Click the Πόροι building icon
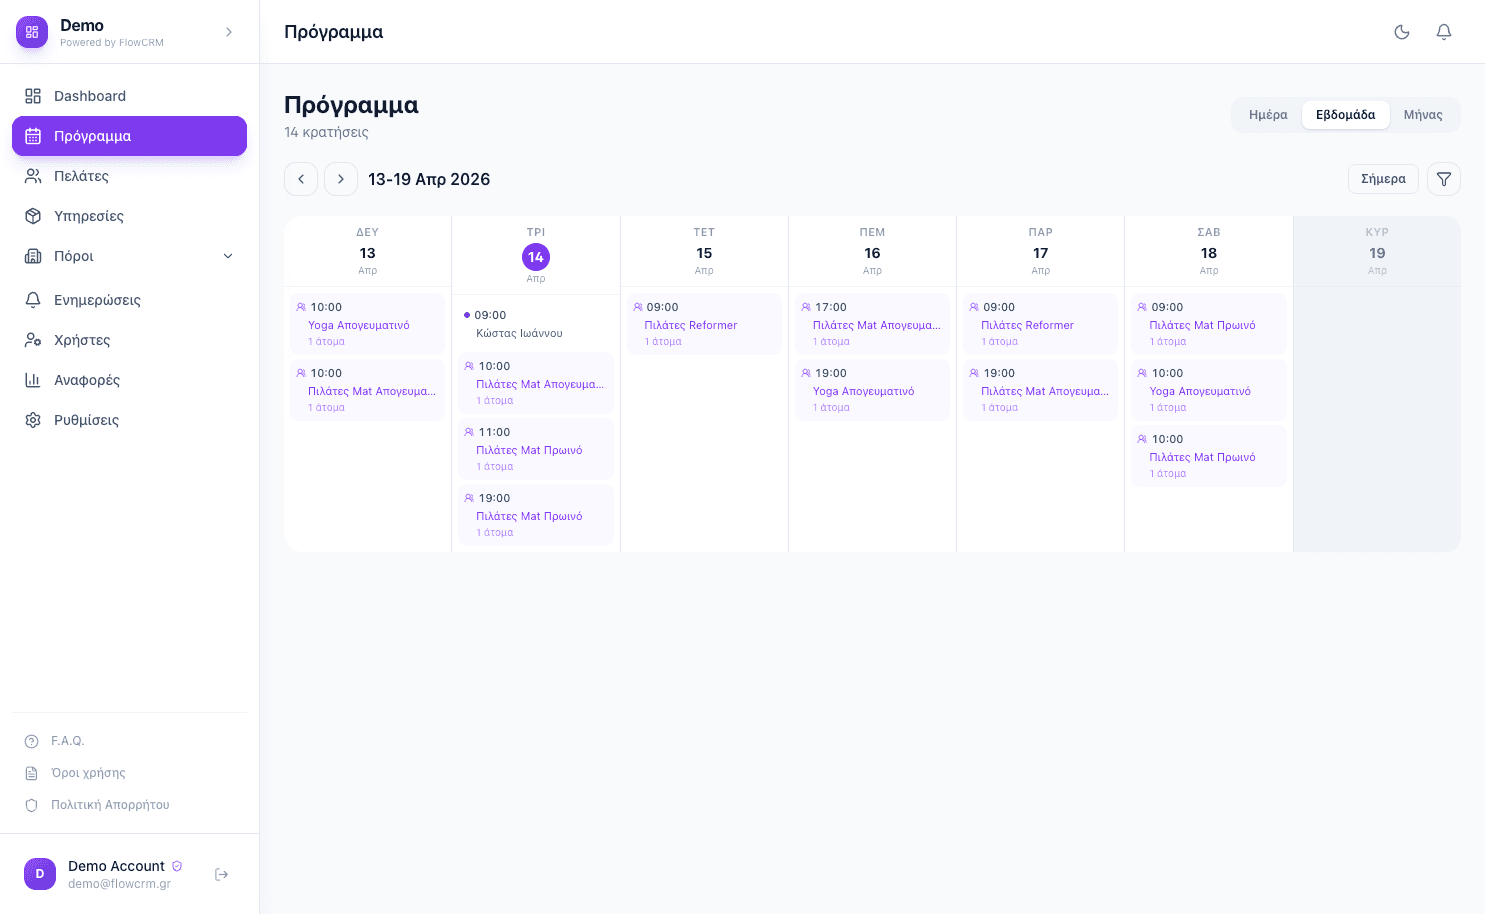 (33, 256)
